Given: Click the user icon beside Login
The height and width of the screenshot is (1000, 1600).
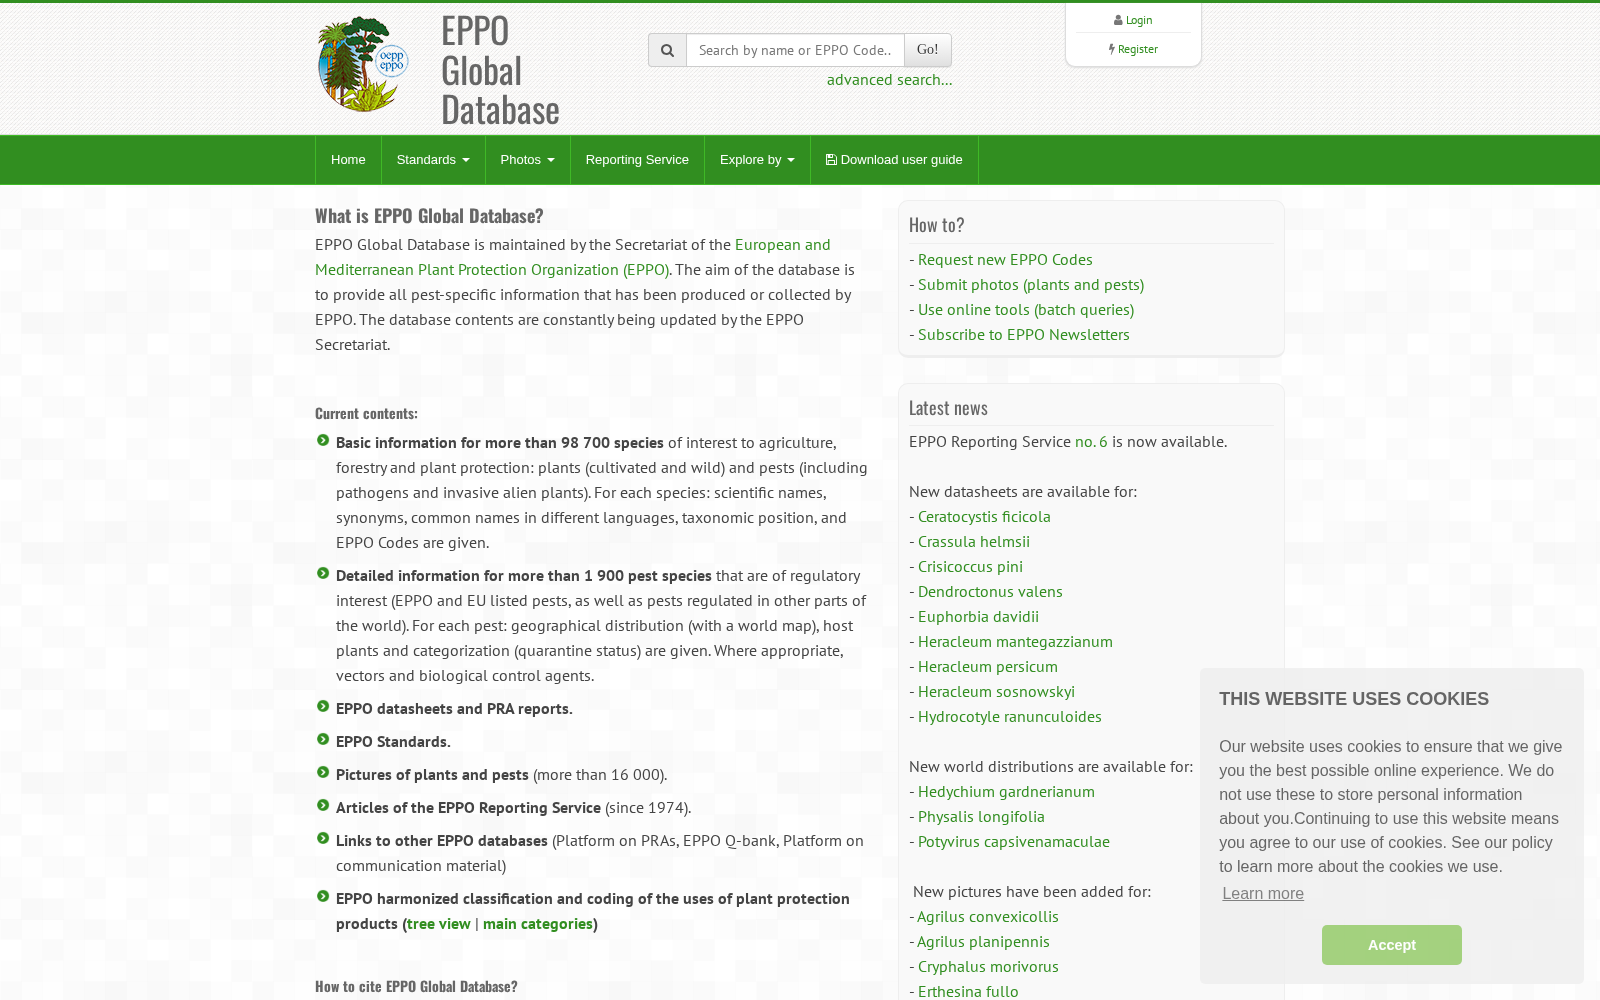Looking at the screenshot, I should (x=1118, y=20).
